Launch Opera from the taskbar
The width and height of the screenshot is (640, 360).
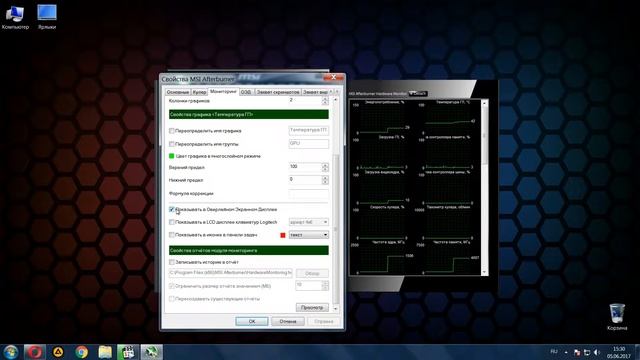(35, 352)
